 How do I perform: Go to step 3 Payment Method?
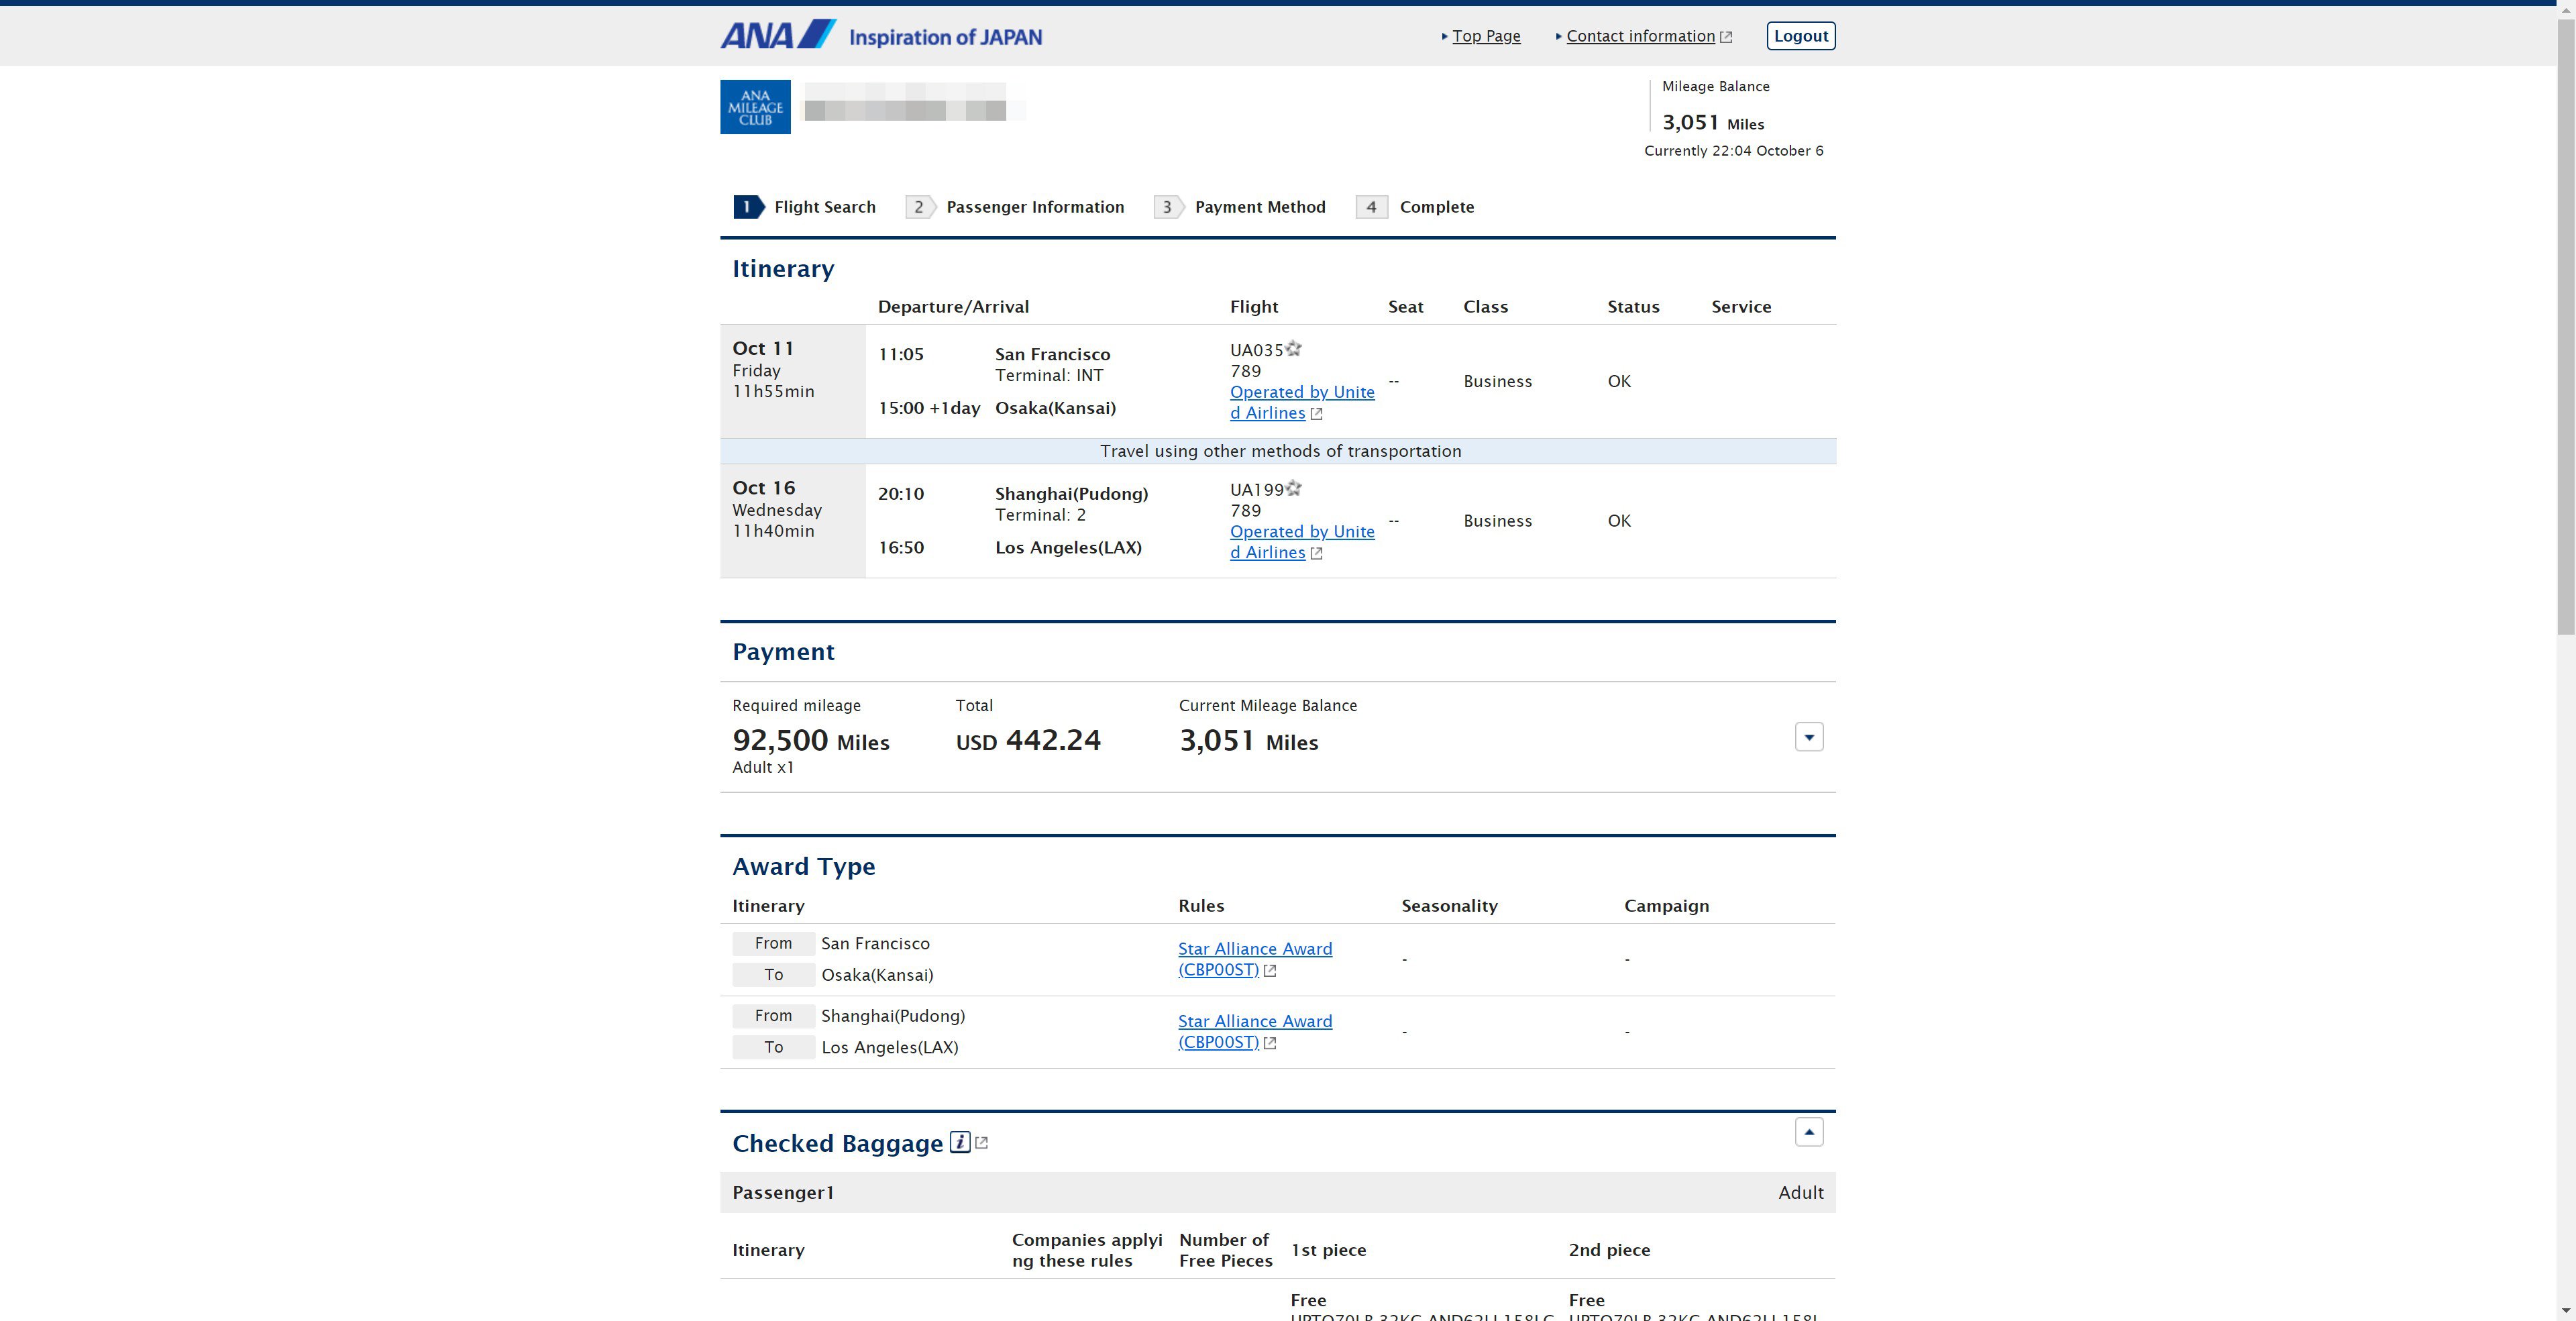pos(1240,207)
